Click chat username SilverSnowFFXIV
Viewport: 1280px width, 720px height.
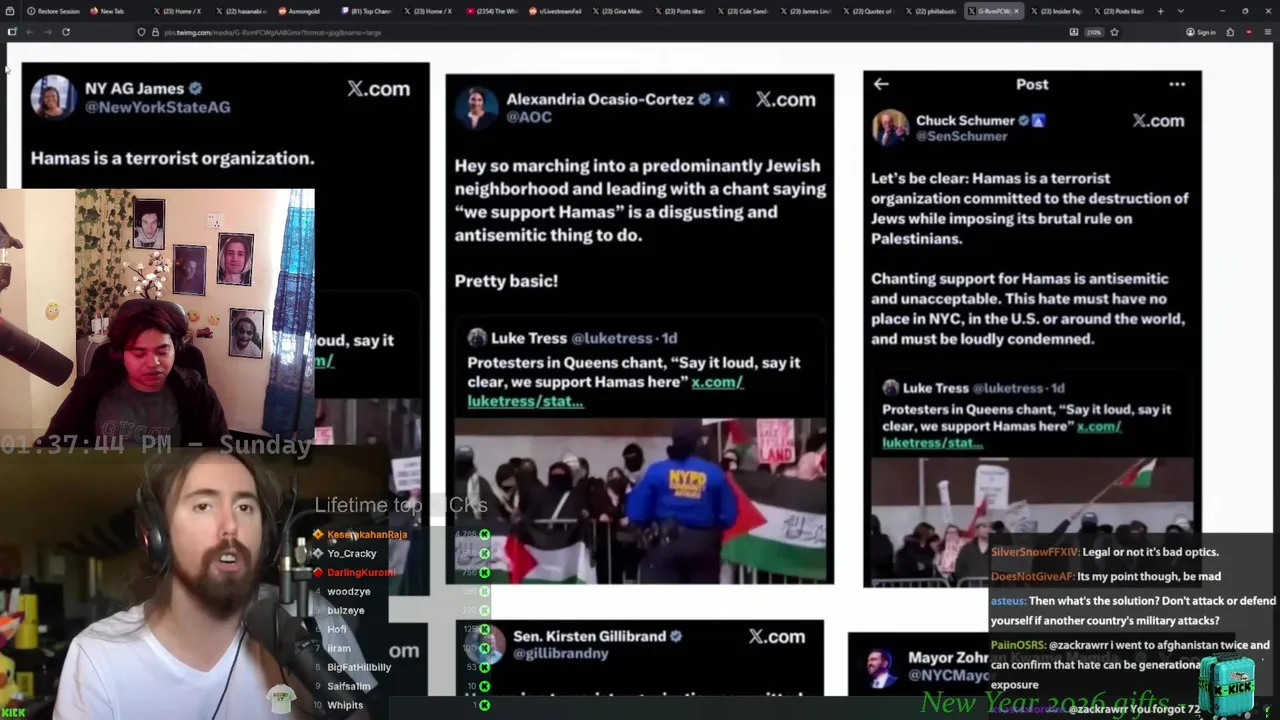click(x=1034, y=552)
